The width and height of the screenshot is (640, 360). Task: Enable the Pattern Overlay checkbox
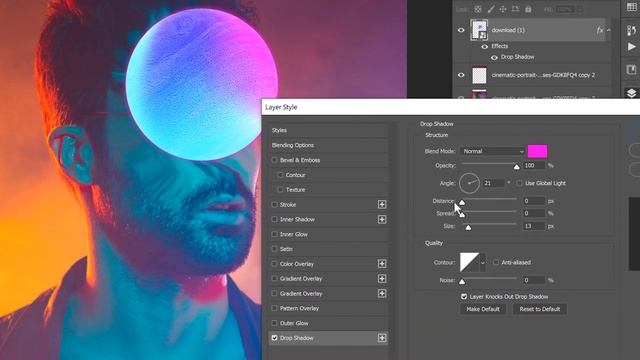274,308
